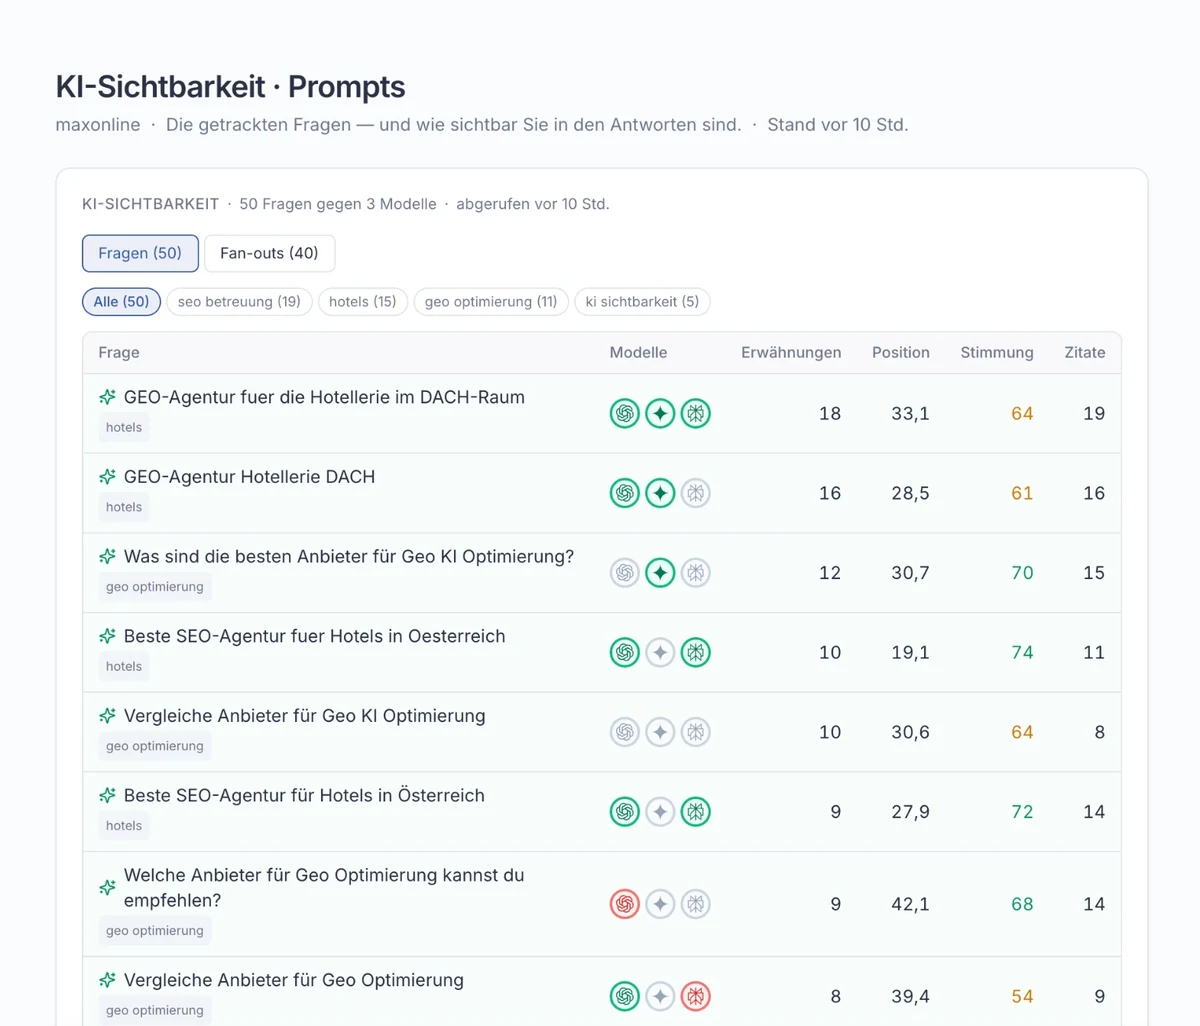Image resolution: width=1200 pixels, height=1026 pixels.
Task: Click Gemini icon in 'Vergleiche Anbieter für Geo Optimierung' row
Action: (660, 996)
